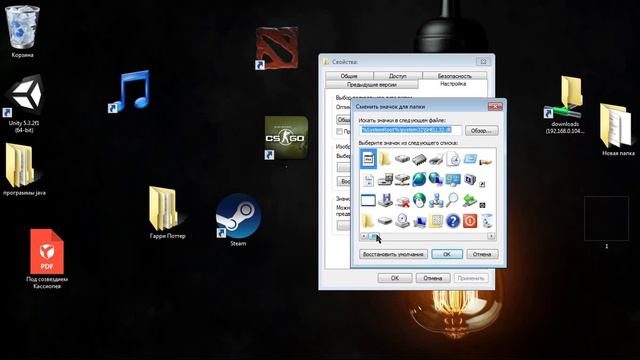
Task: Switch to the Доступ tab
Action: tap(398, 76)
